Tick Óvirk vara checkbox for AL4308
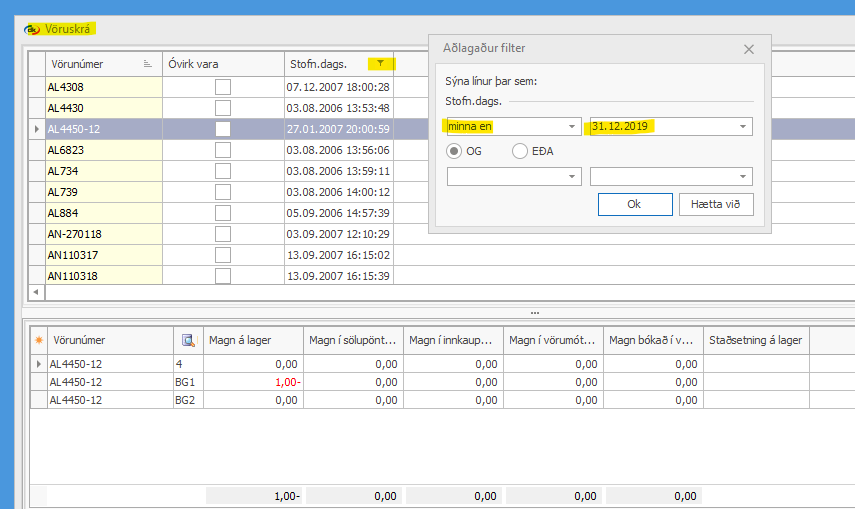 point(223,87)
